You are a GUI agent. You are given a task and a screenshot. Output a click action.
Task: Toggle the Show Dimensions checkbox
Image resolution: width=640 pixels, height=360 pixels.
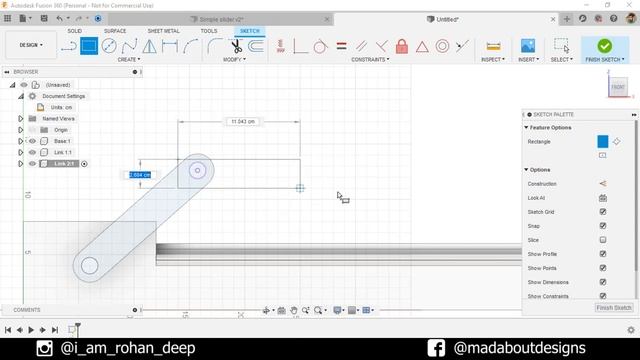tap(603, 282)
